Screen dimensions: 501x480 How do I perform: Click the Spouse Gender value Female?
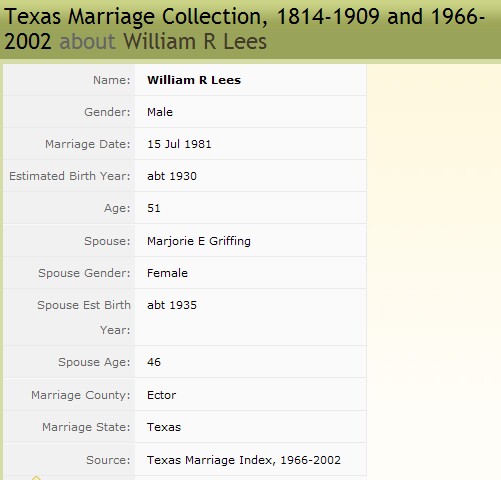(167, 273)
